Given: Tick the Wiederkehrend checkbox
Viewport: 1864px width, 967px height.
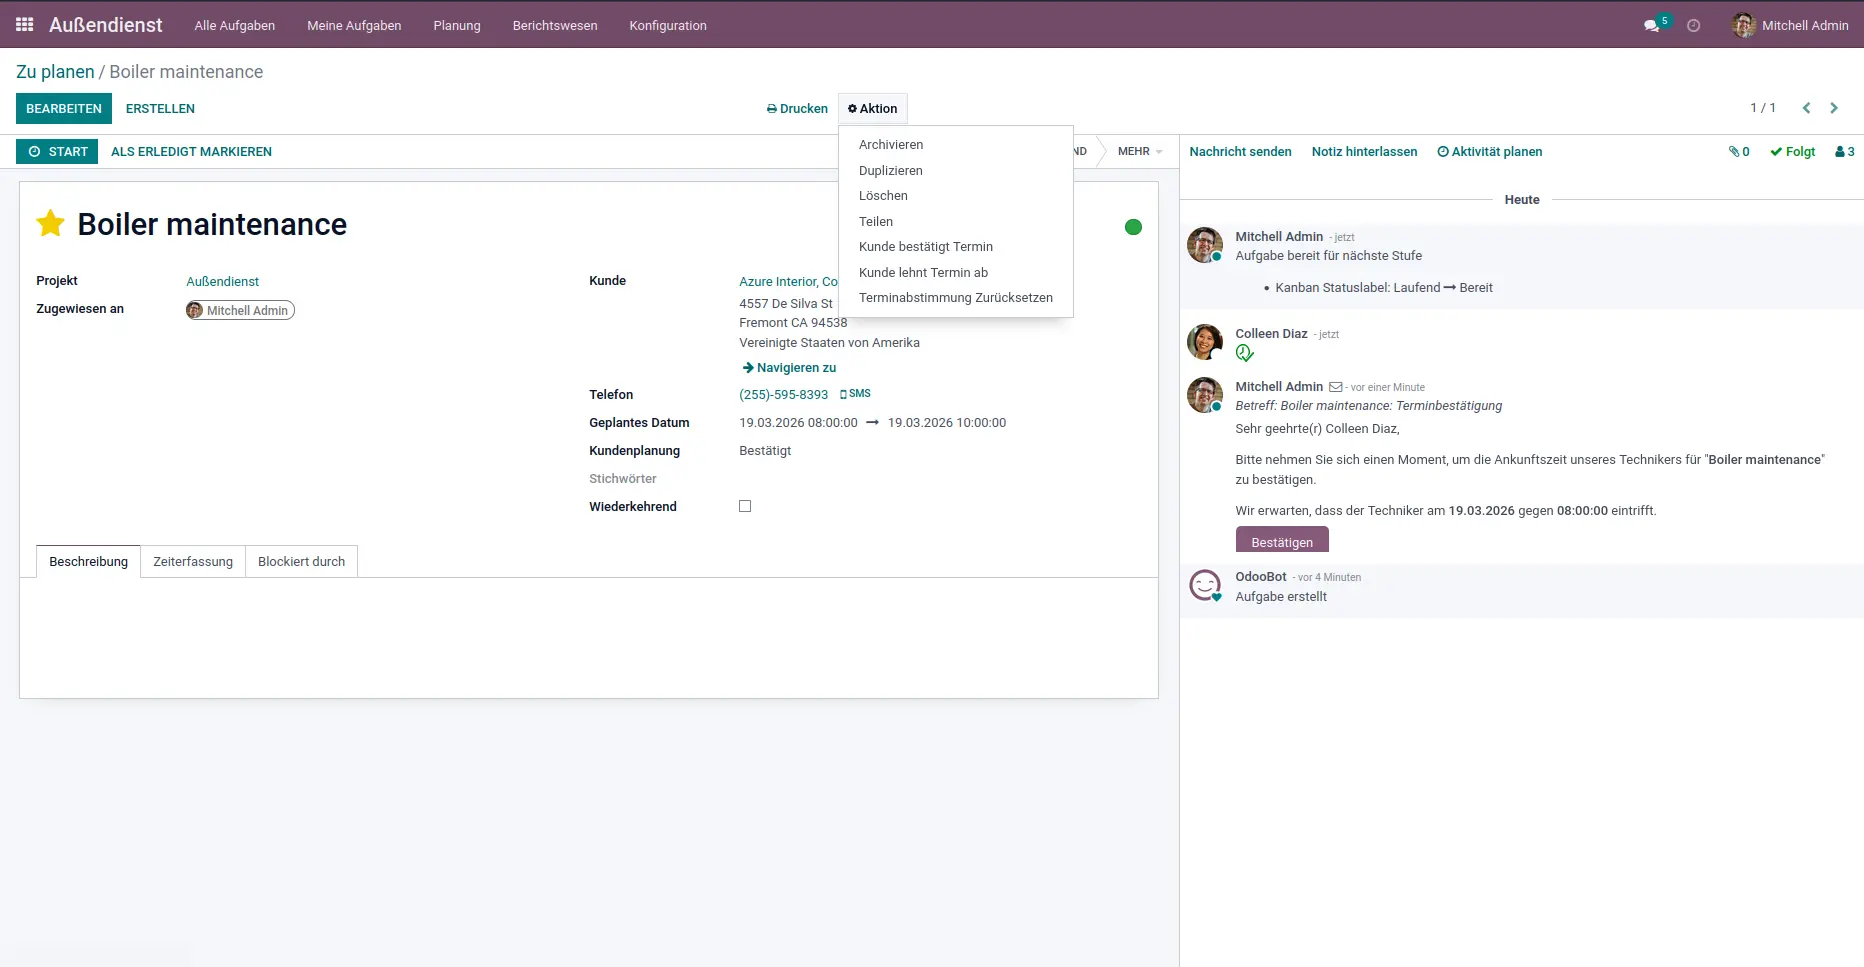Looking at the screenshot, I should click(745, 506).
